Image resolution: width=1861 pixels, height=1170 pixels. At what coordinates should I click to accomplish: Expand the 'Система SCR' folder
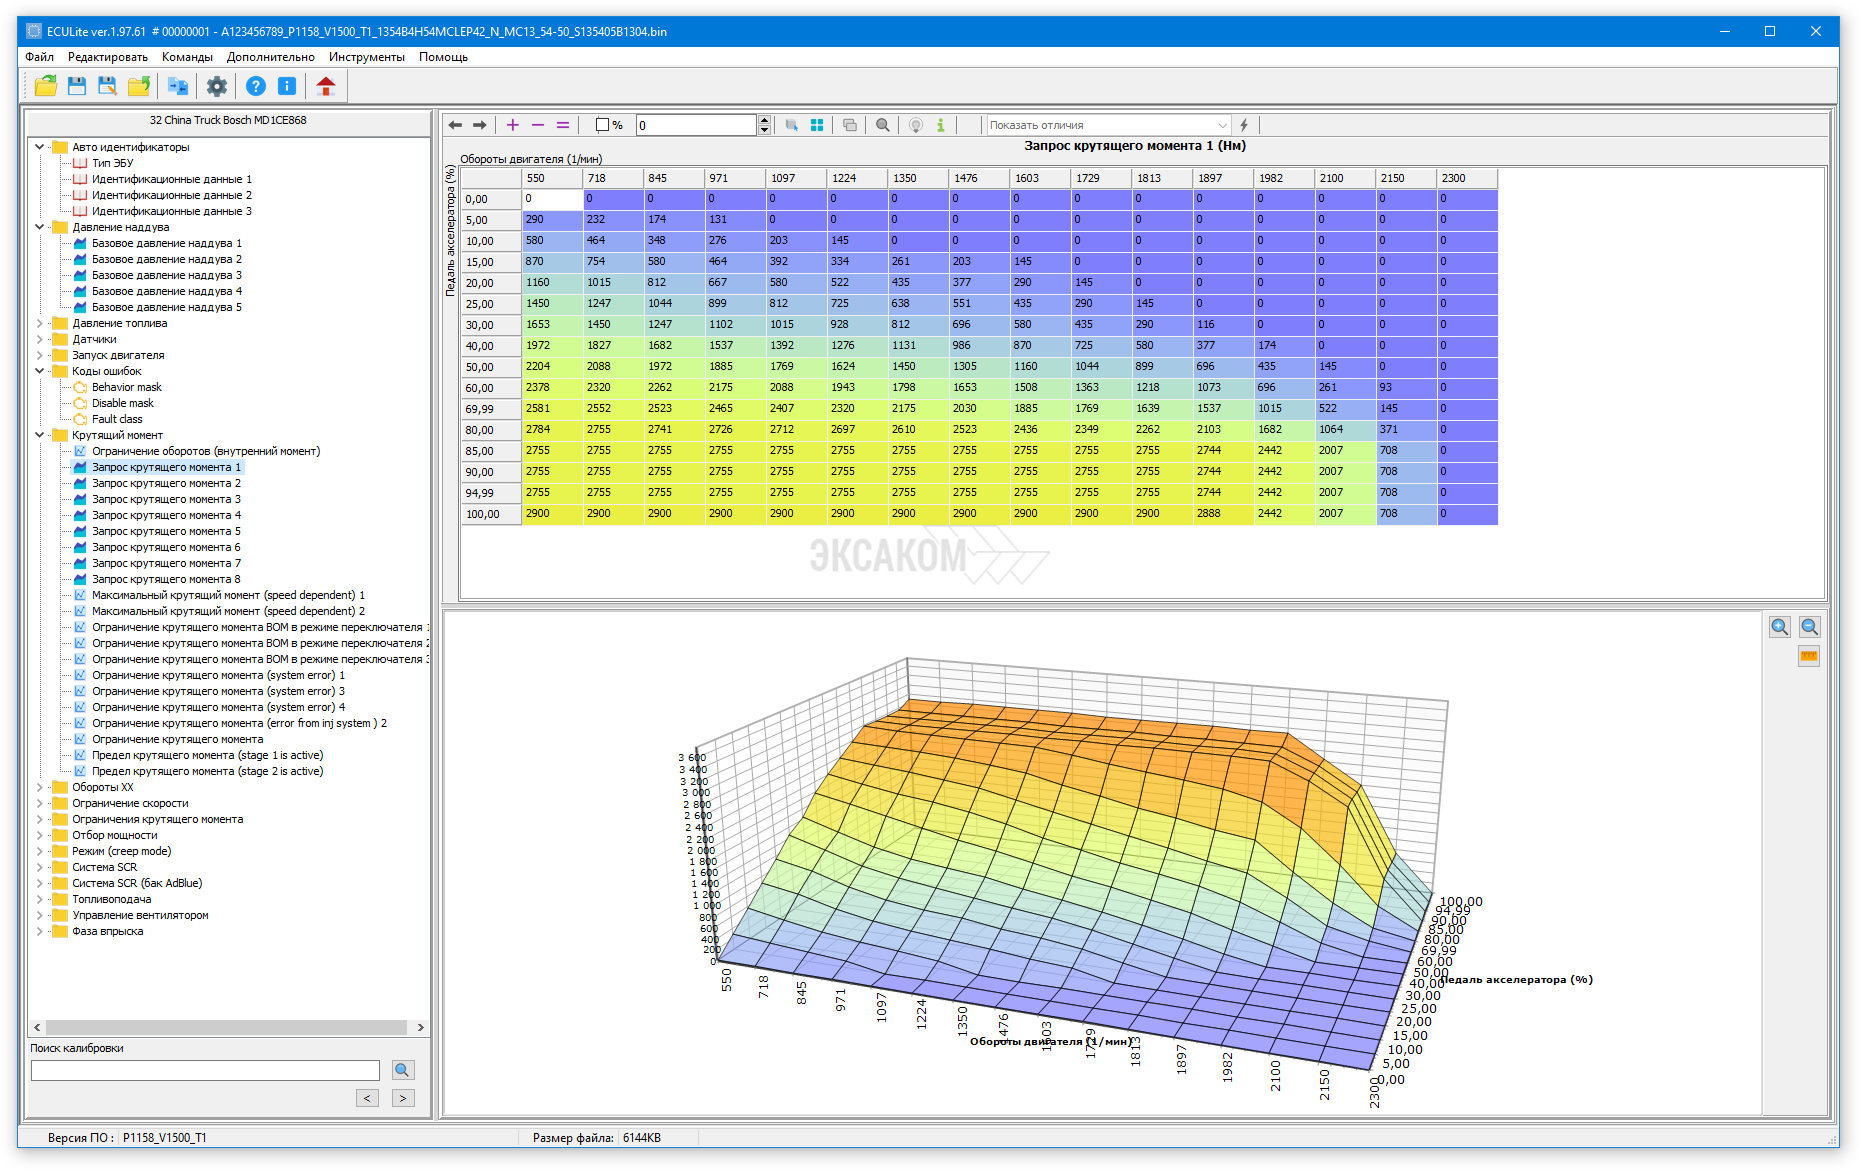[40, 867]
